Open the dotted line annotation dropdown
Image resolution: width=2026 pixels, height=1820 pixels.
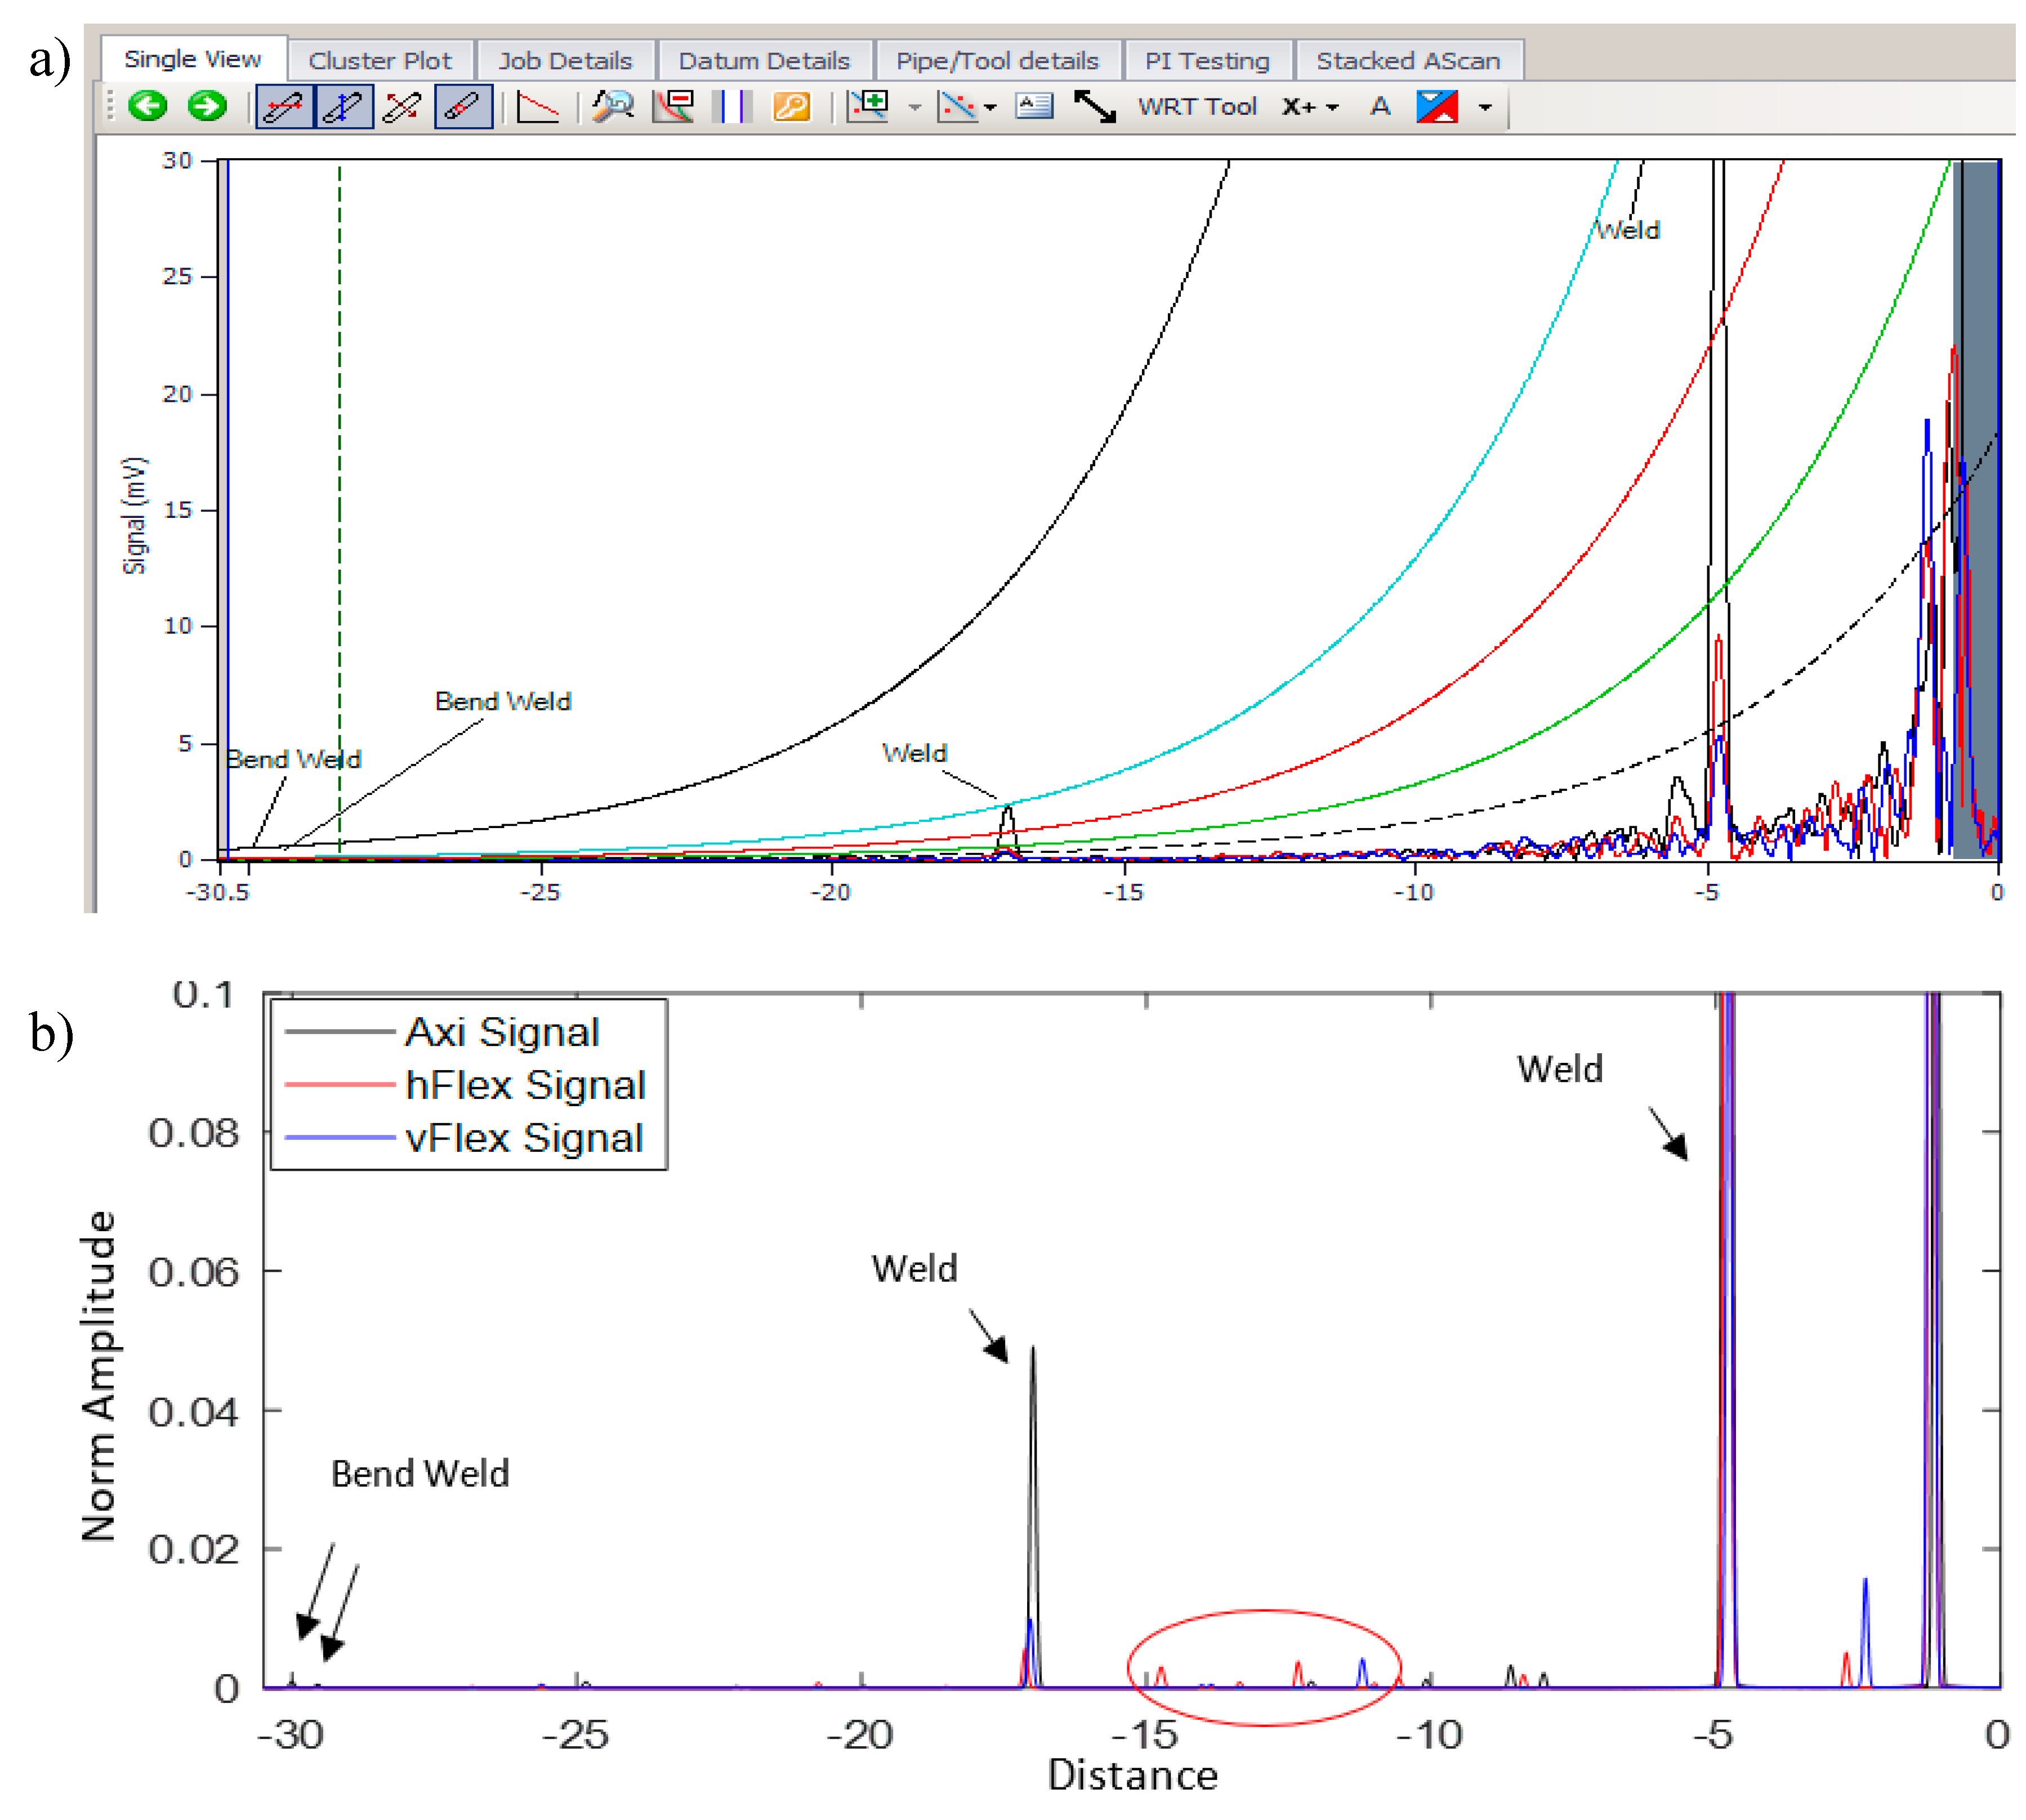pyautogui.click(x=990, y=107)
